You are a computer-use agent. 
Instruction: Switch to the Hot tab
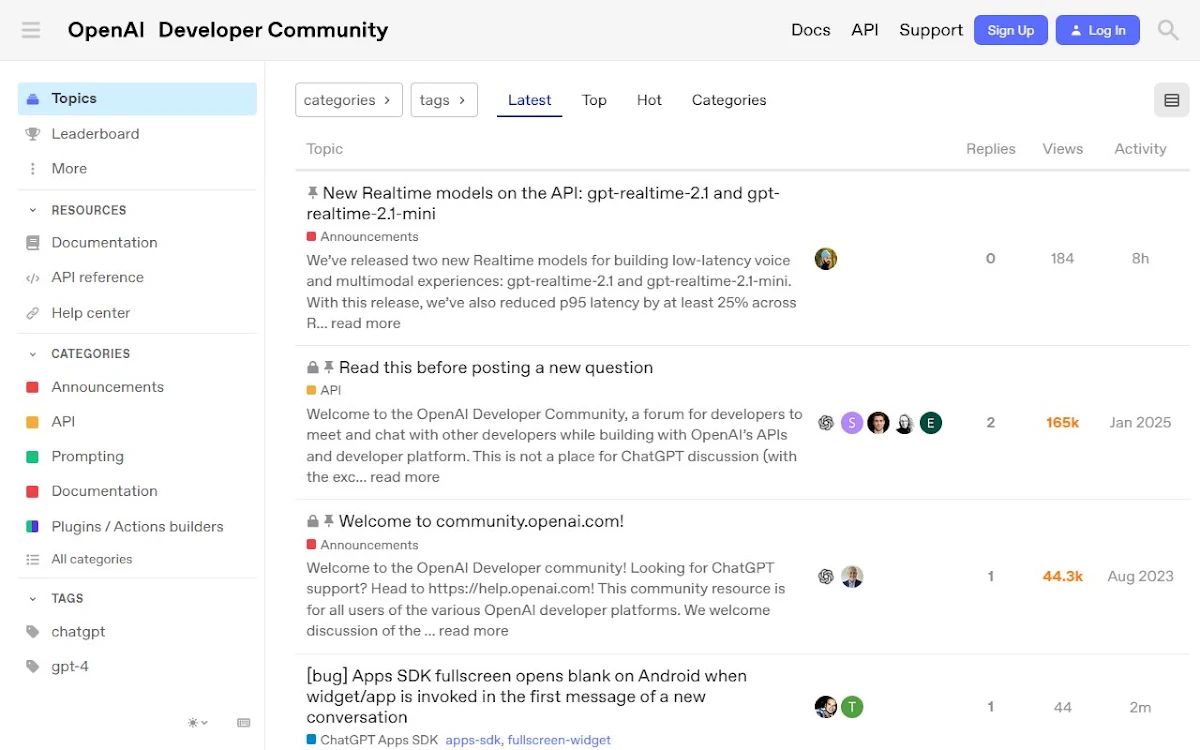[x=649, y=100]
